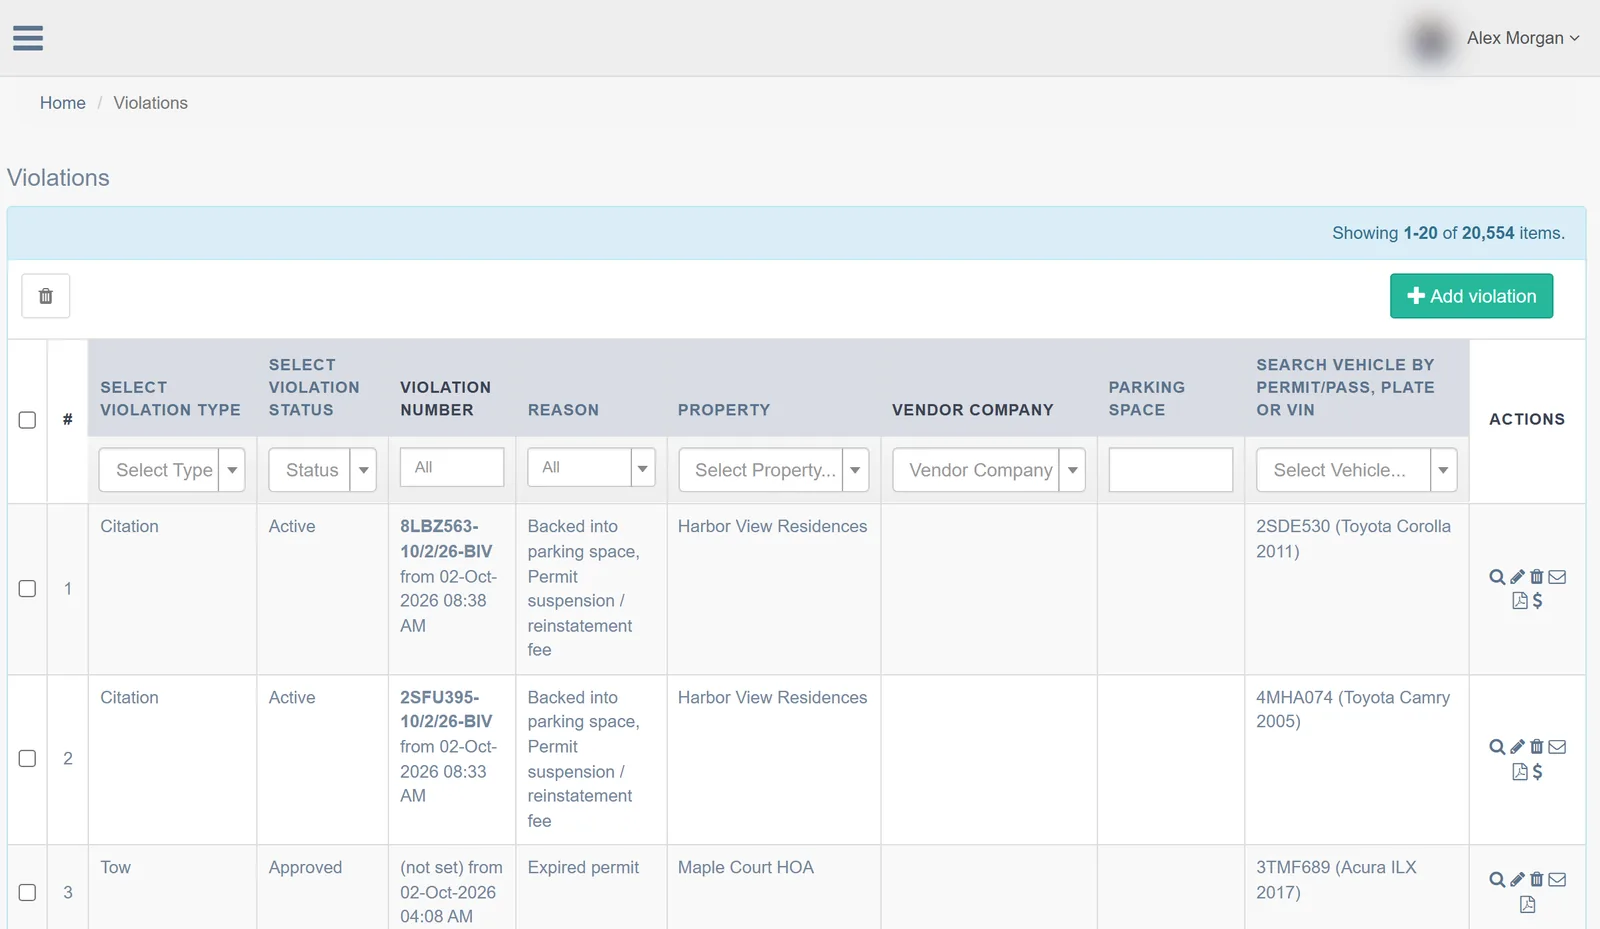Open PDF for violation 2
1600x929 pixels.
tap(1520, 772)
